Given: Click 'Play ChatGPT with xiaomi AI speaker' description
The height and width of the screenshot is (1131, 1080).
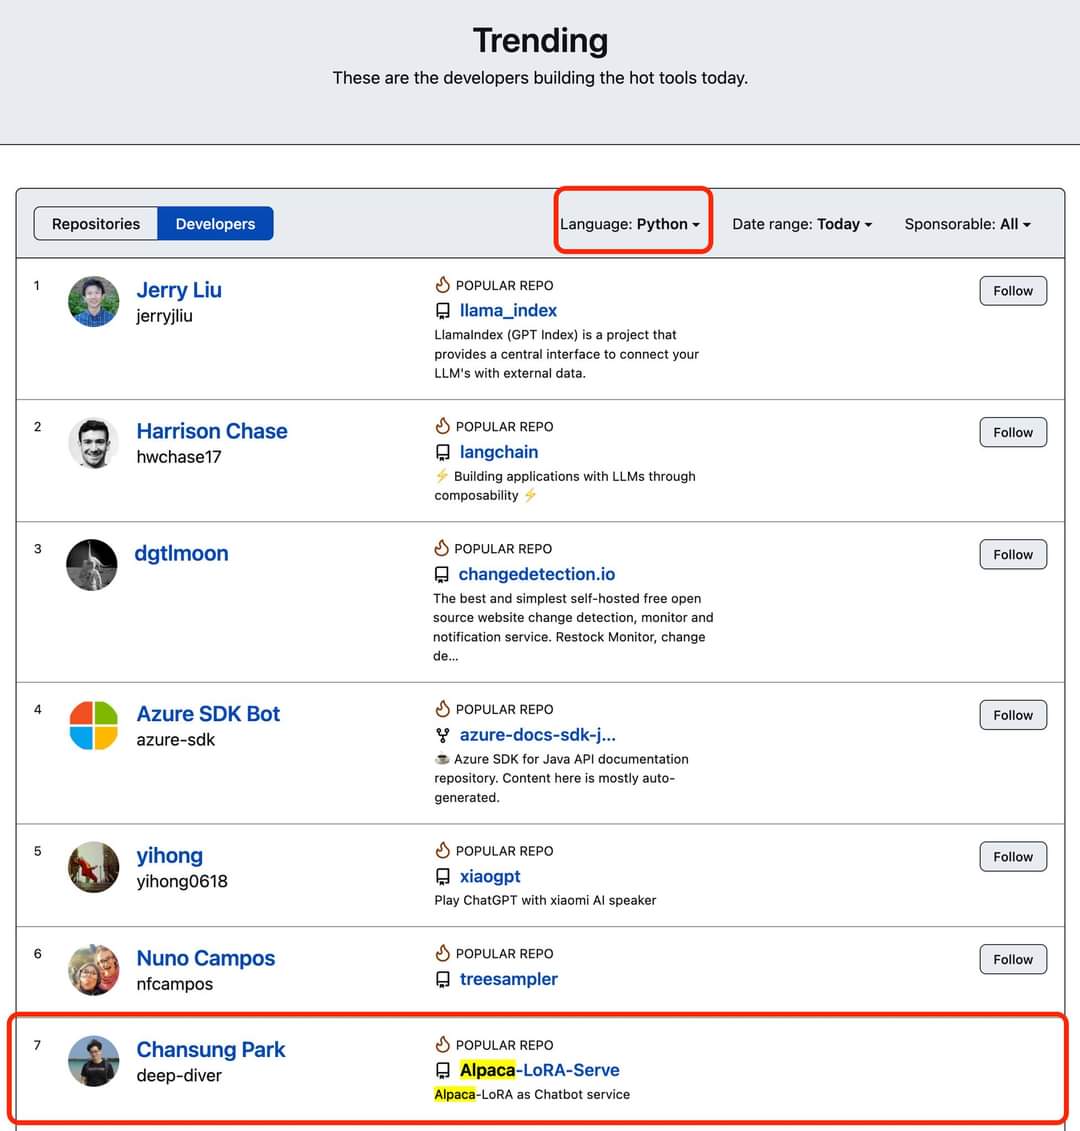Looking at the screenshot, I should [545, 901].
